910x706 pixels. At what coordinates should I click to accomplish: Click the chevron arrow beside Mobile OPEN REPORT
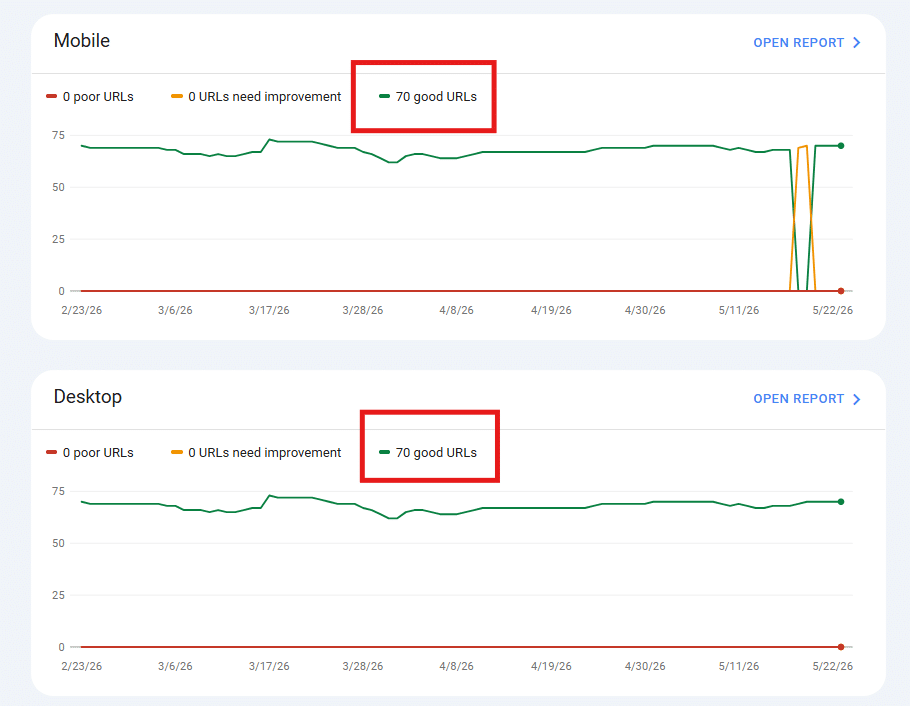[x=857, y=42]
